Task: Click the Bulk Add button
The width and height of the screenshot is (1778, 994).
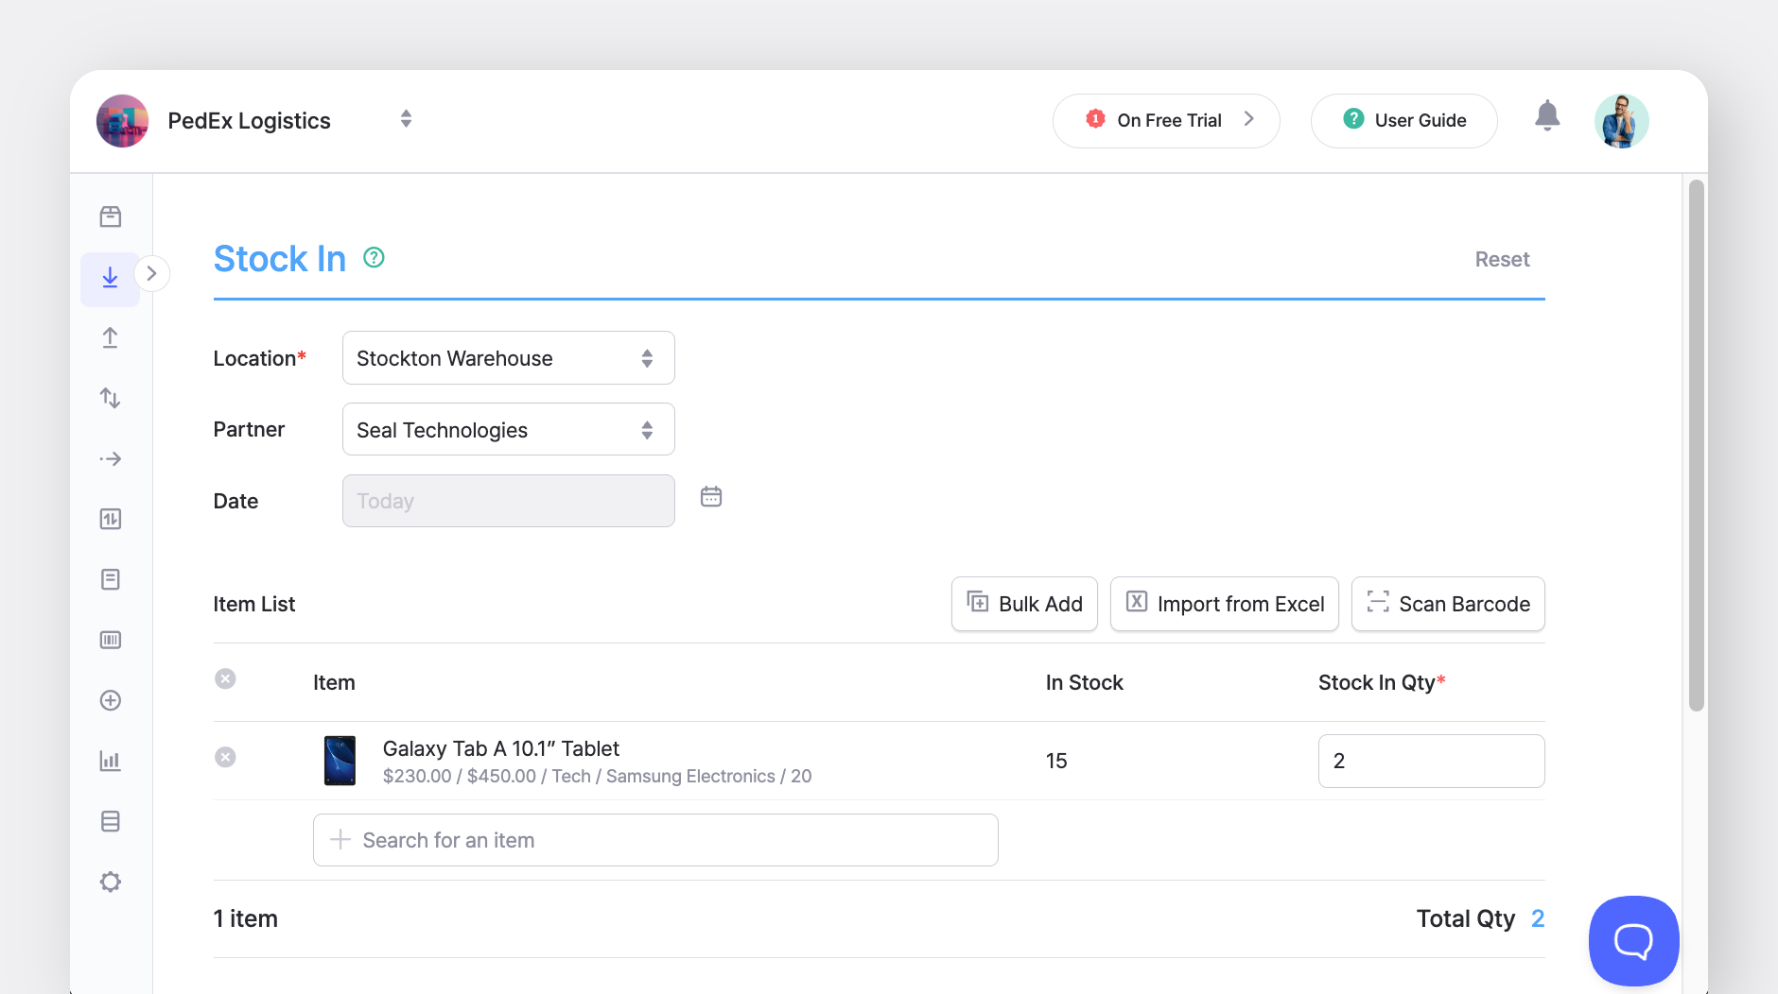Action: point(1024,604)
